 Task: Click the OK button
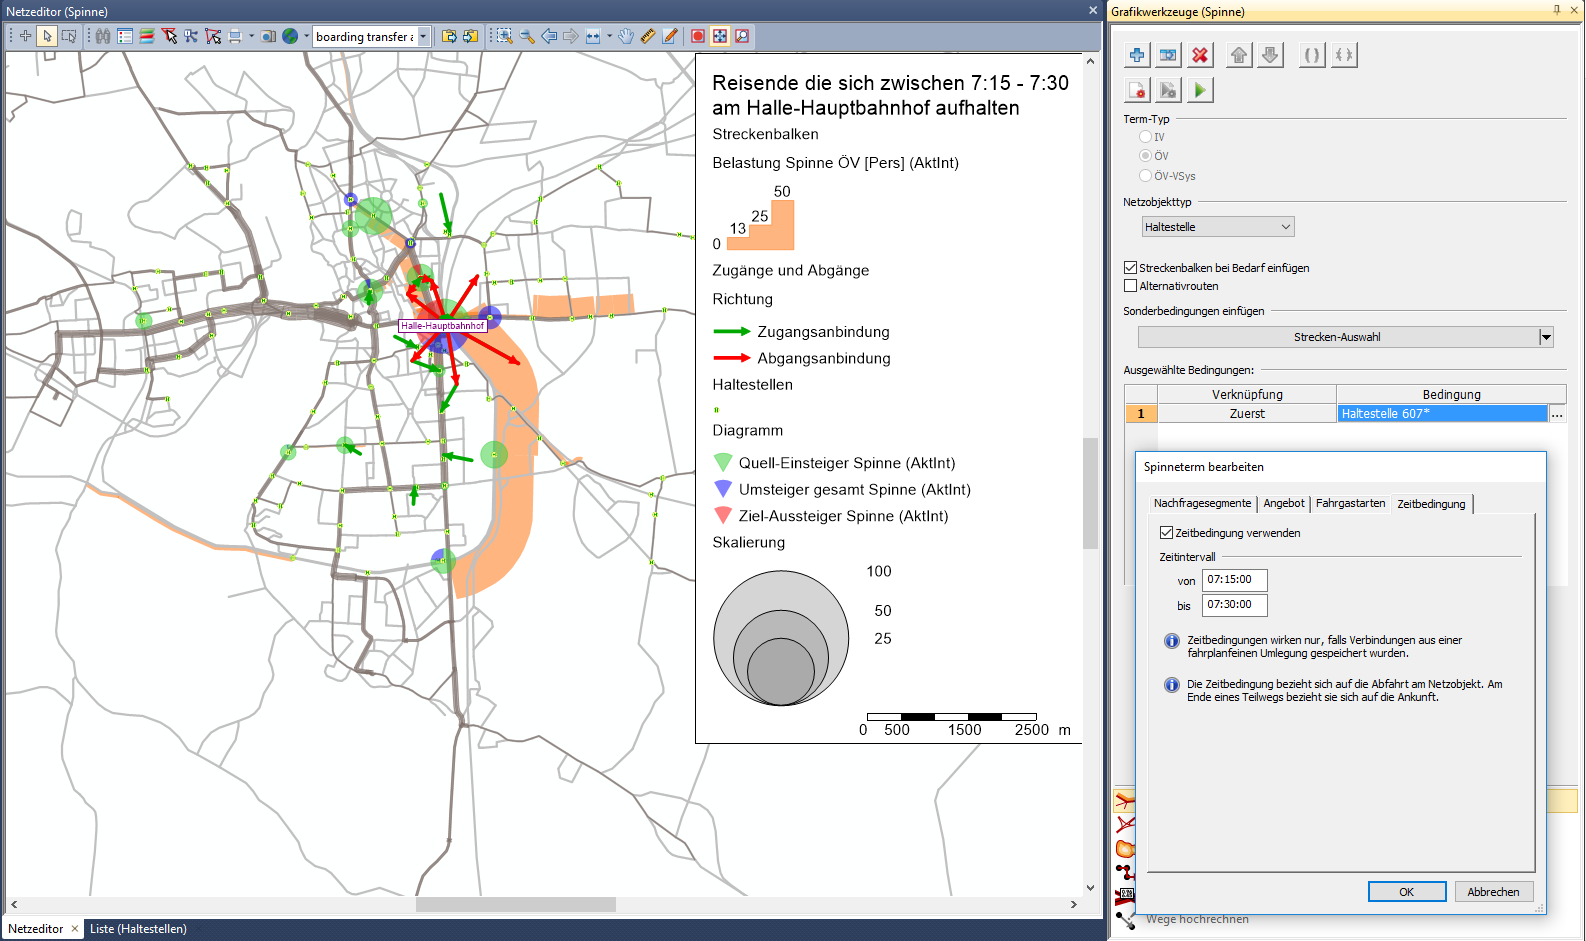click(x=1406, y=892)
